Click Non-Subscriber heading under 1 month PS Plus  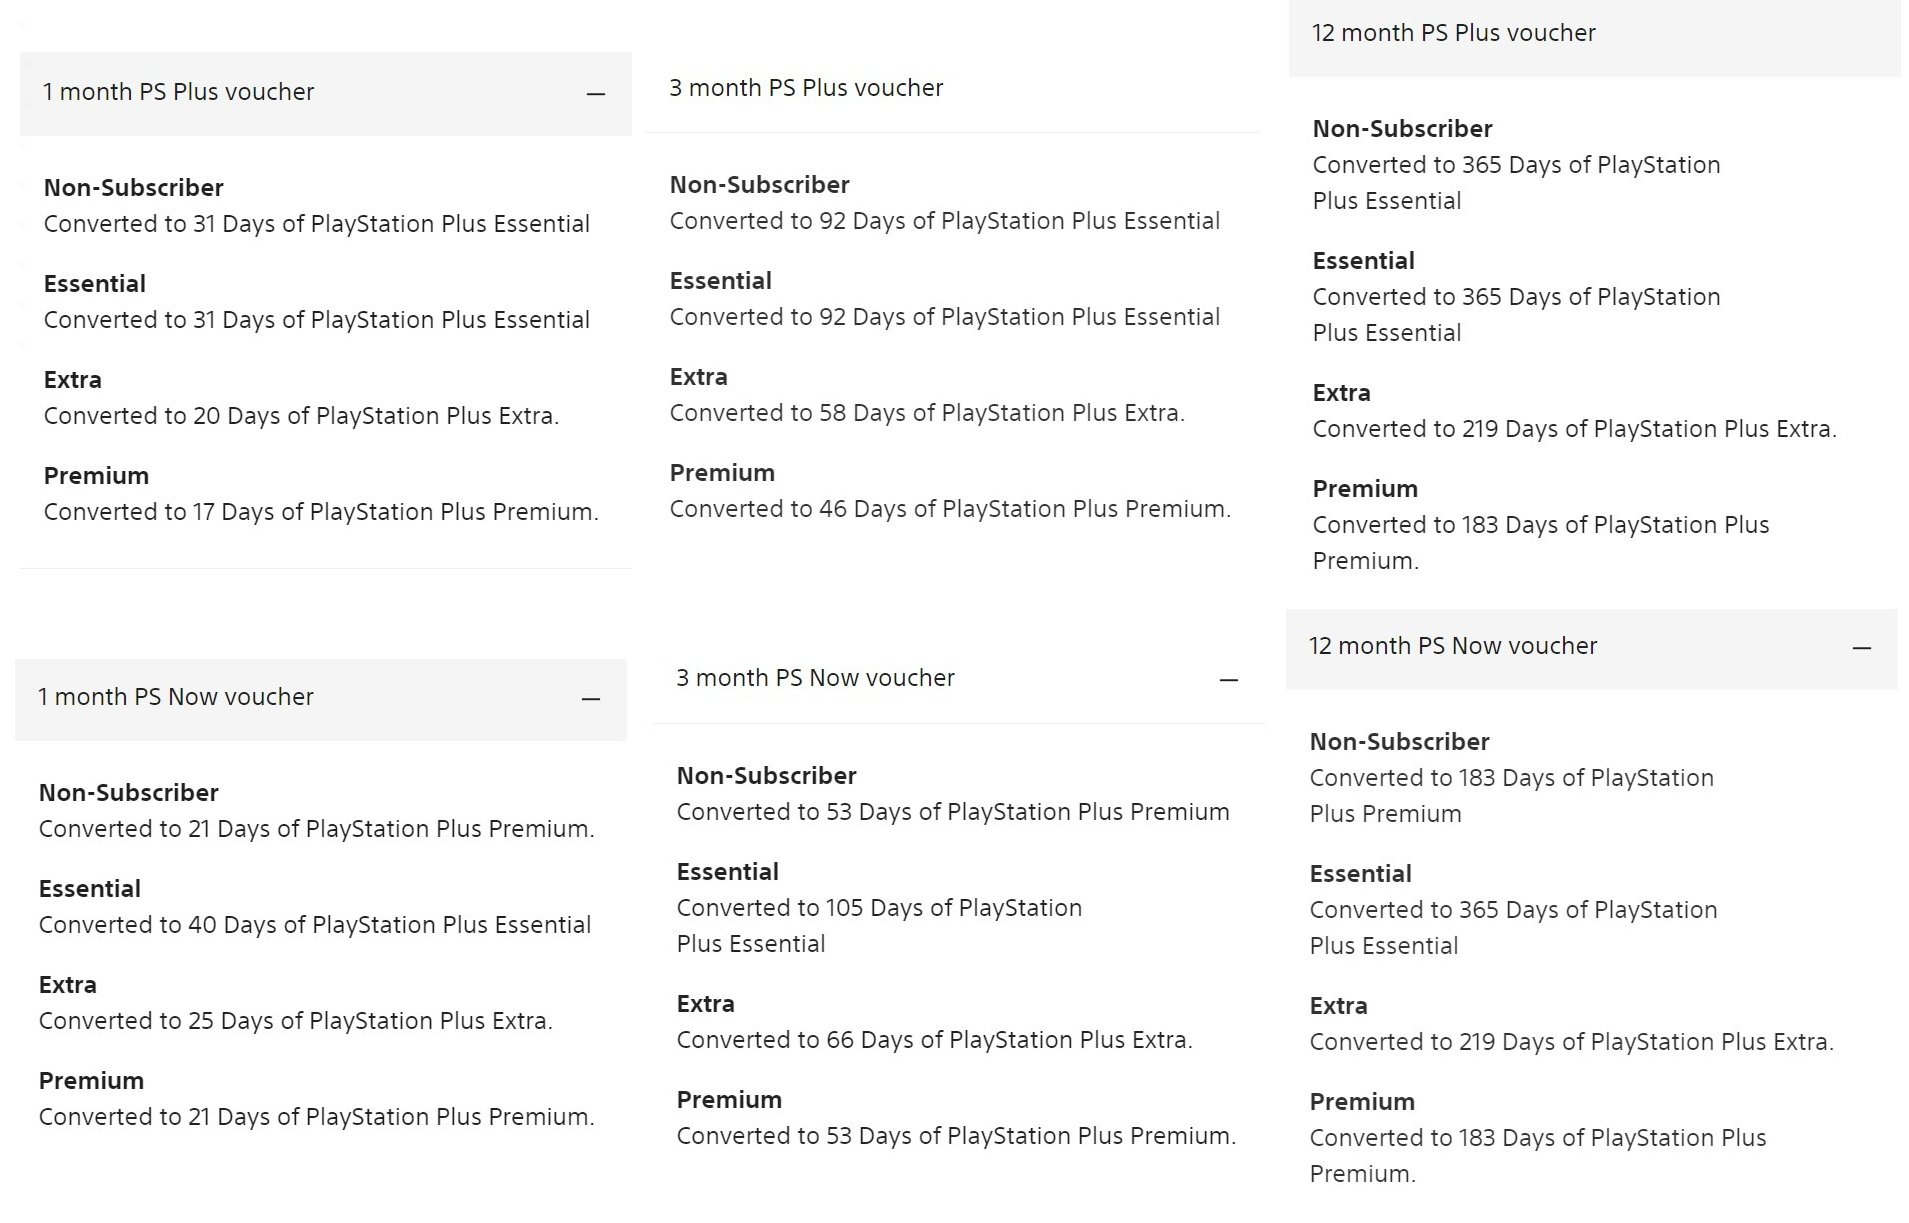click(133, 188)
